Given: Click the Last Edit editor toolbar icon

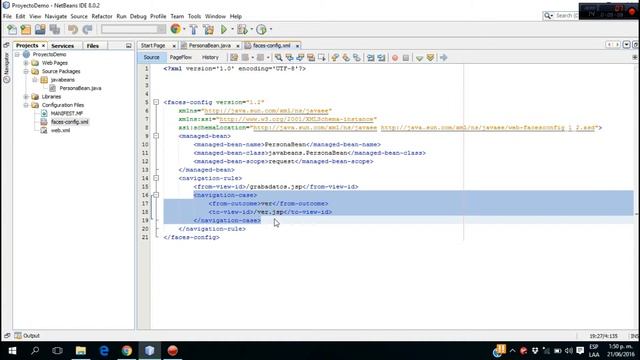Looking at the screenshot, I should point(234,58).
